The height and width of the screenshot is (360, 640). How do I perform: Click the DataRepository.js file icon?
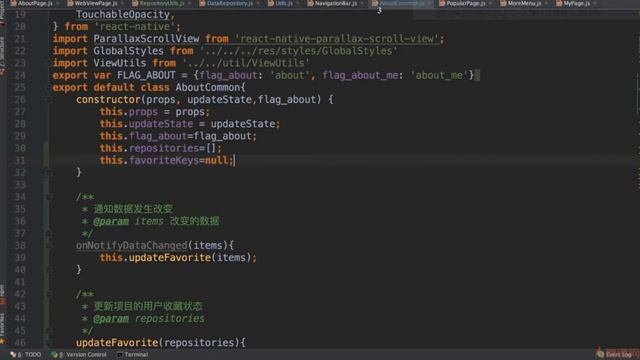202,3
